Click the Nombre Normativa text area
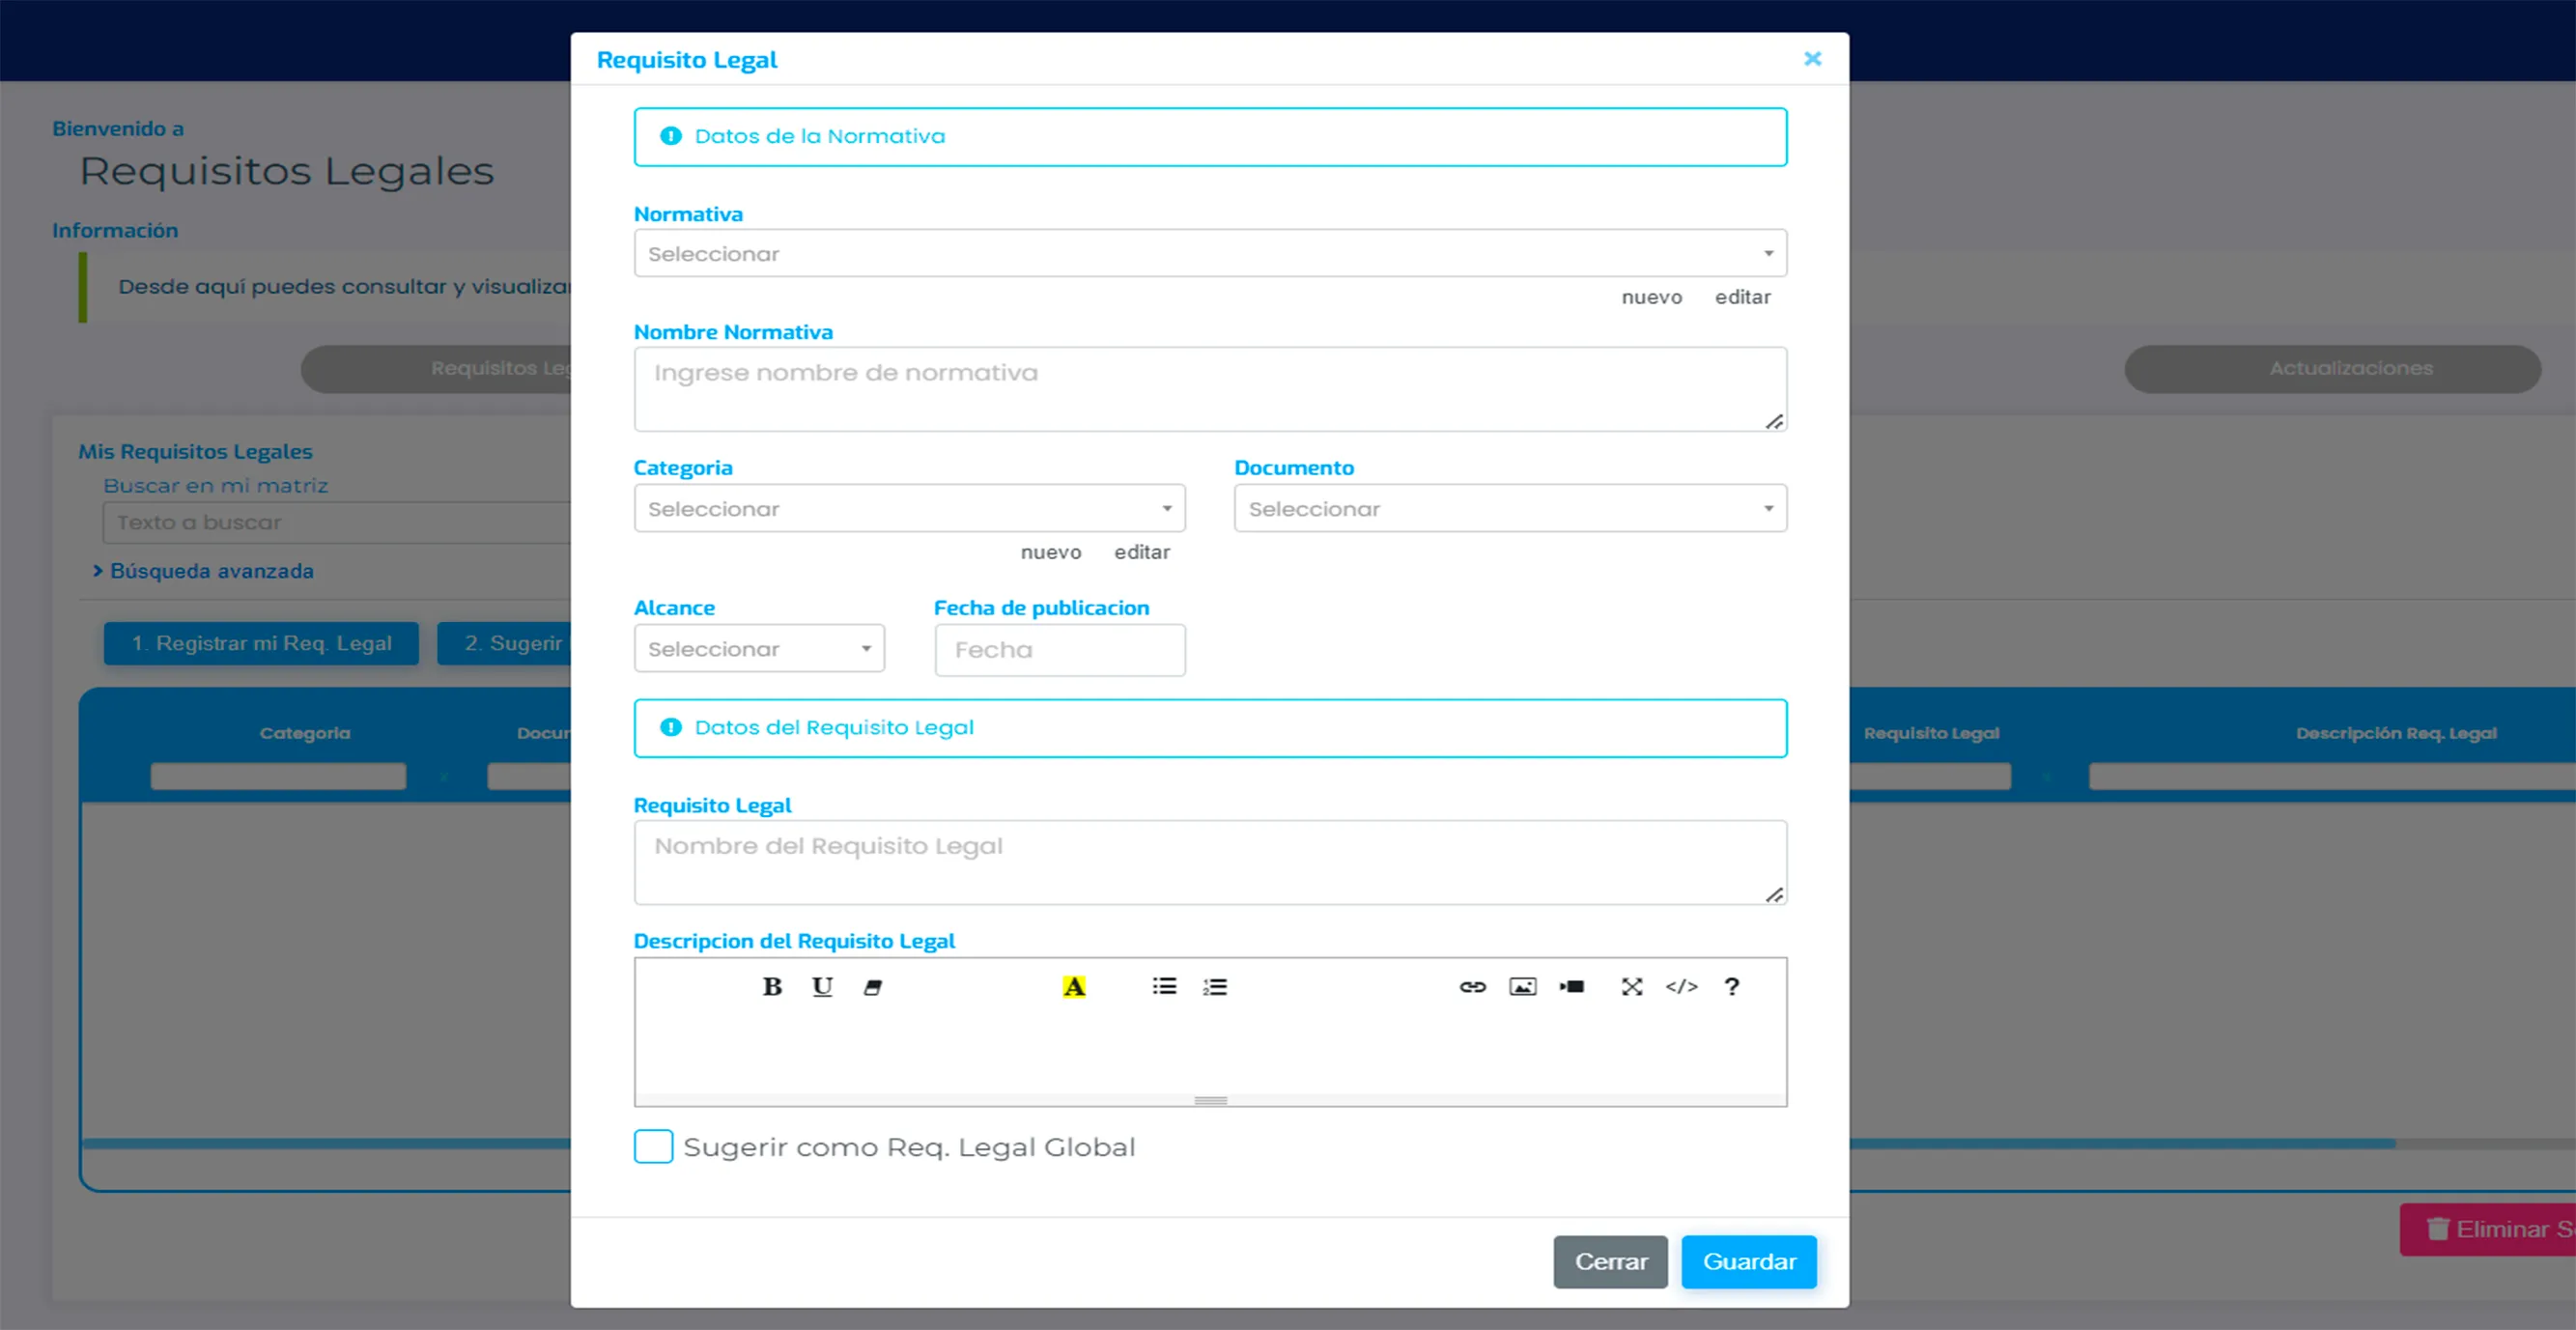The image size is (2576, 1330). tap(1210, 390)
